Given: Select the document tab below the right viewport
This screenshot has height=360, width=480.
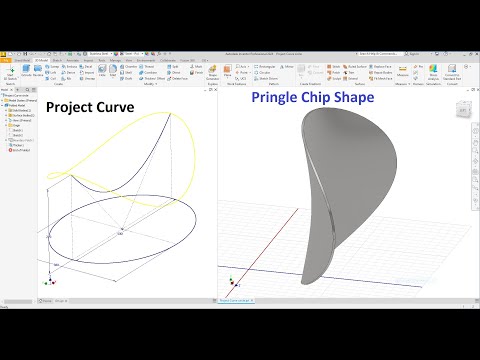Looking at the screenshot, I should [236, 301].
